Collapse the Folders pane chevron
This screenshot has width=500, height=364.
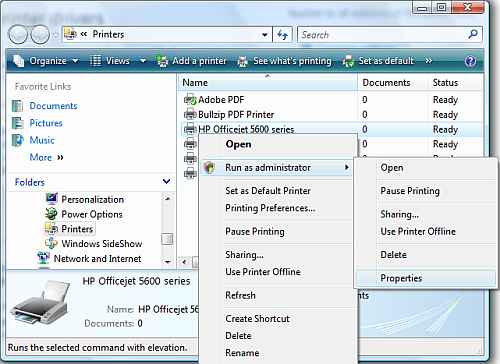point(166,182)
